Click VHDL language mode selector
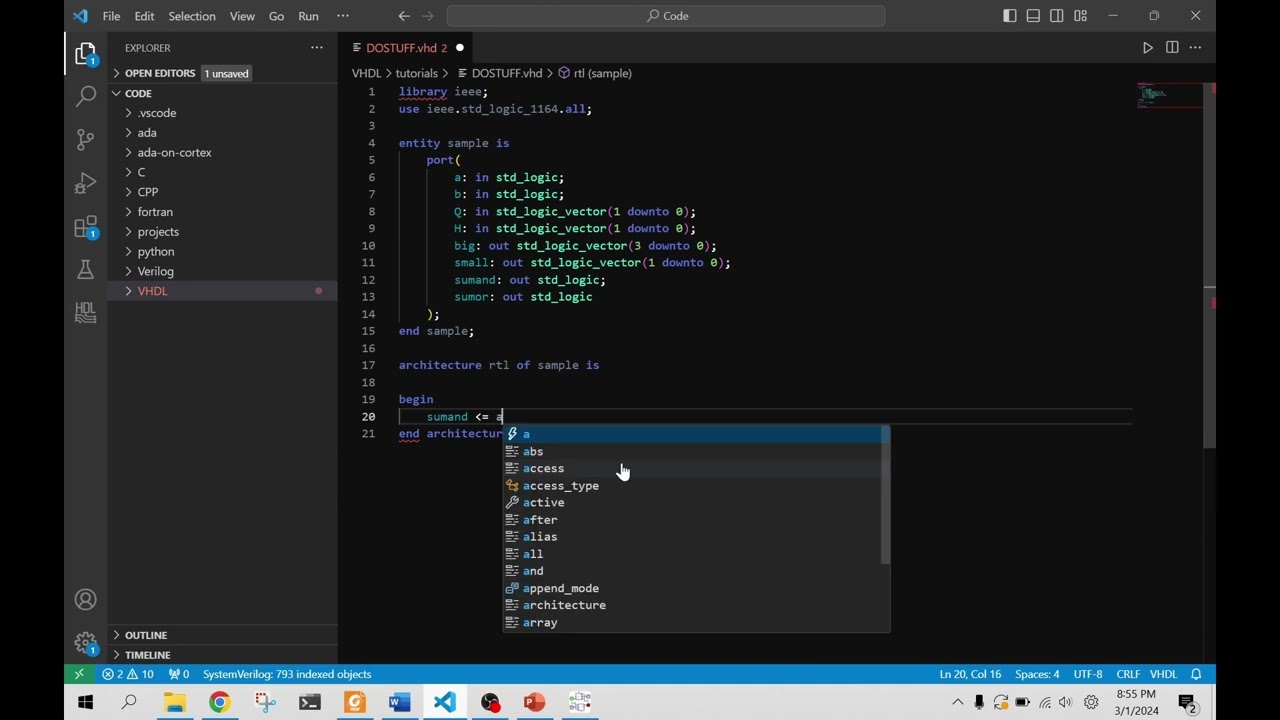Viewport: 1280px width, 720px height. [1163, 674]
